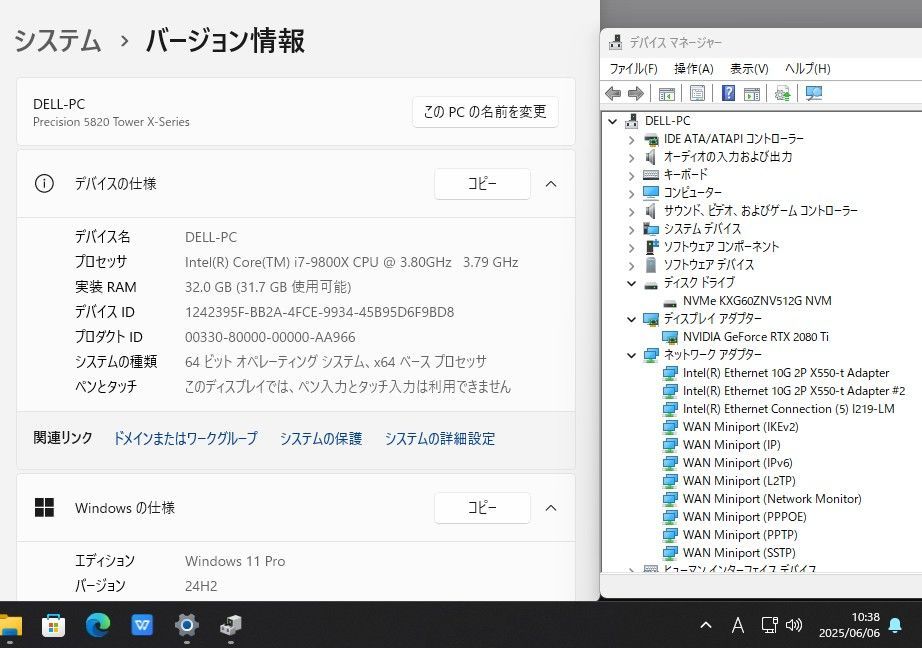Switch to Settings via taskbar gear icon
This screenshot has width=922, height=648.
tap(186, 625)
